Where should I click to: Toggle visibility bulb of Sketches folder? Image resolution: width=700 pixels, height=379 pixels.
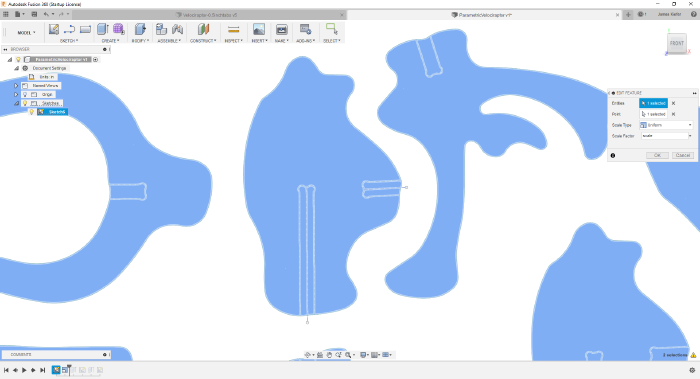pyautogui.click(x=25, y=103)
